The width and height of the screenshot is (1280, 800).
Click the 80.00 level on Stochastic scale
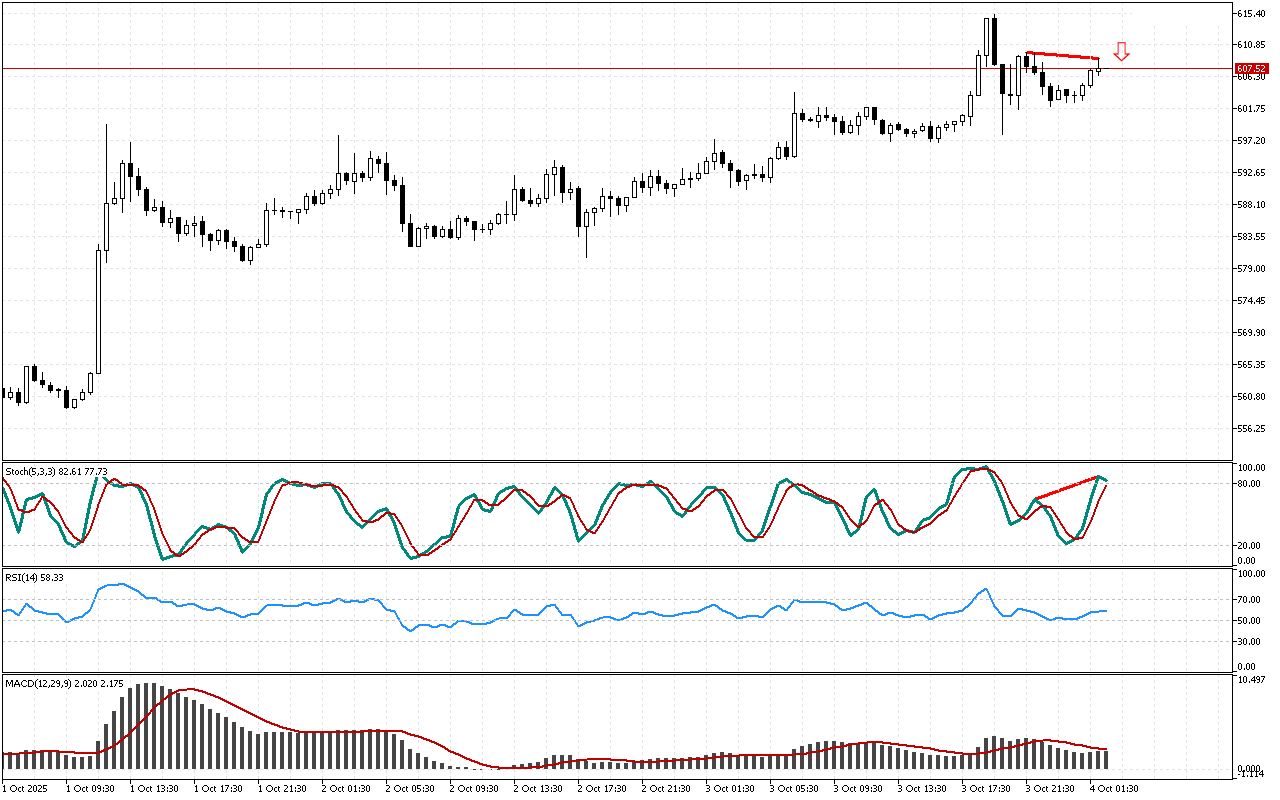[1249, 484]
